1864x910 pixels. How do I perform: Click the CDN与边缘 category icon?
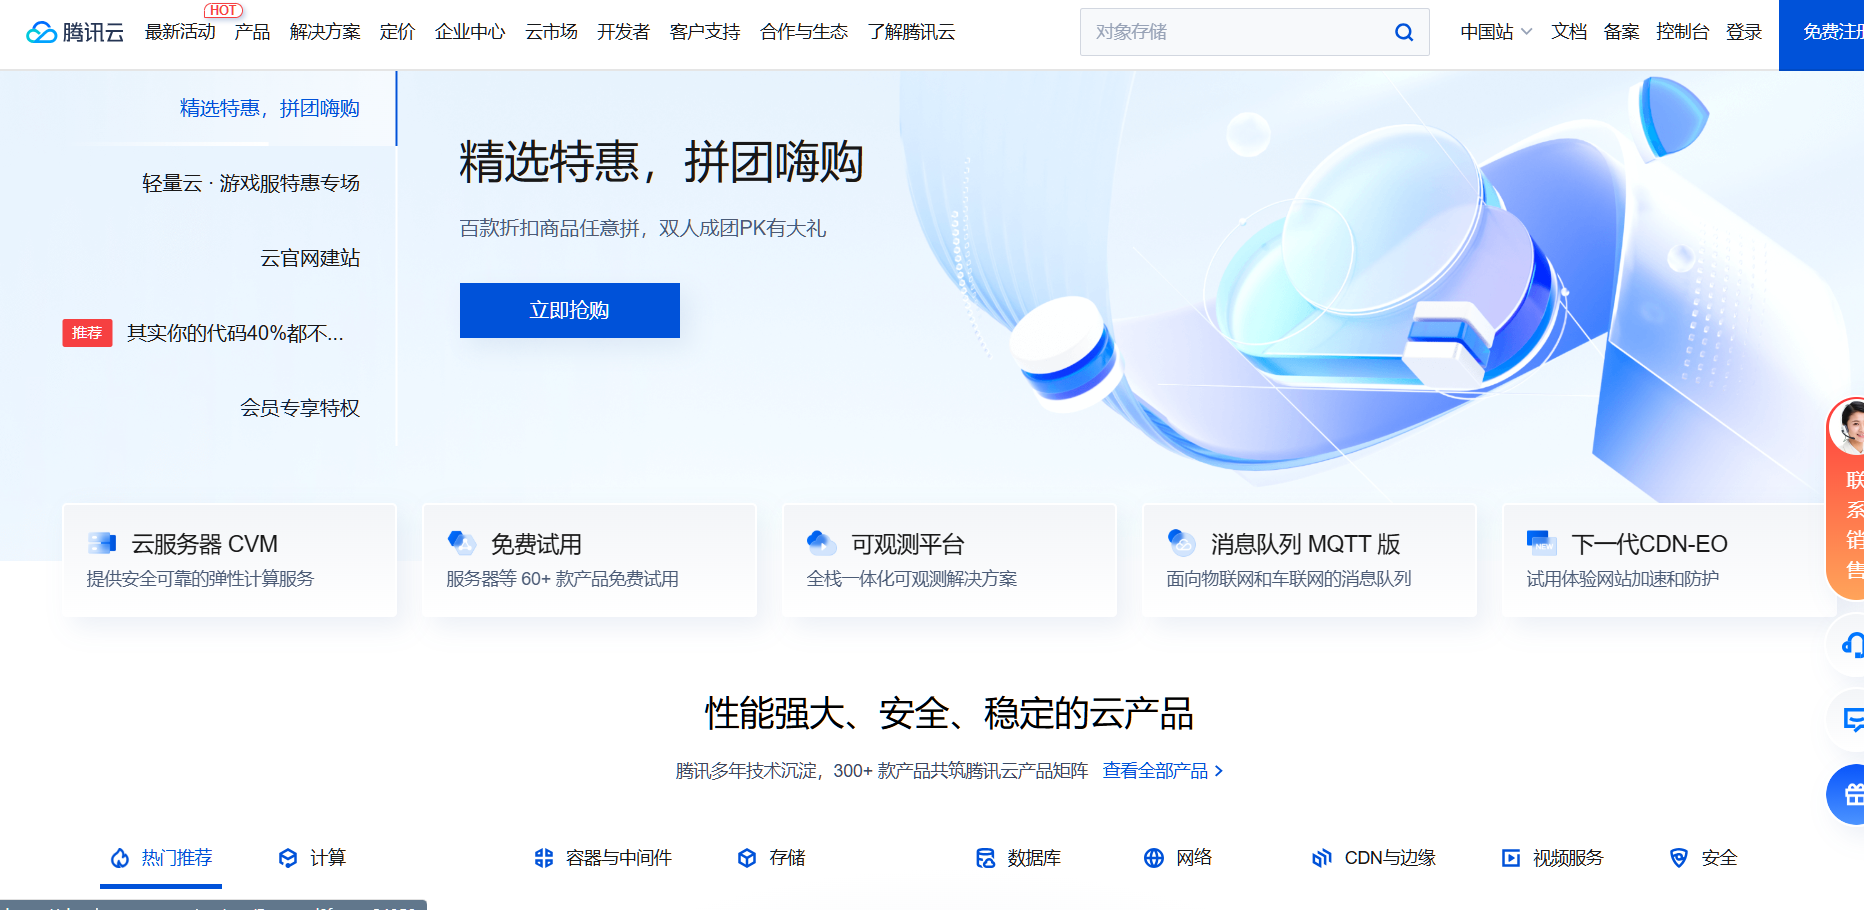(1322, 858)
